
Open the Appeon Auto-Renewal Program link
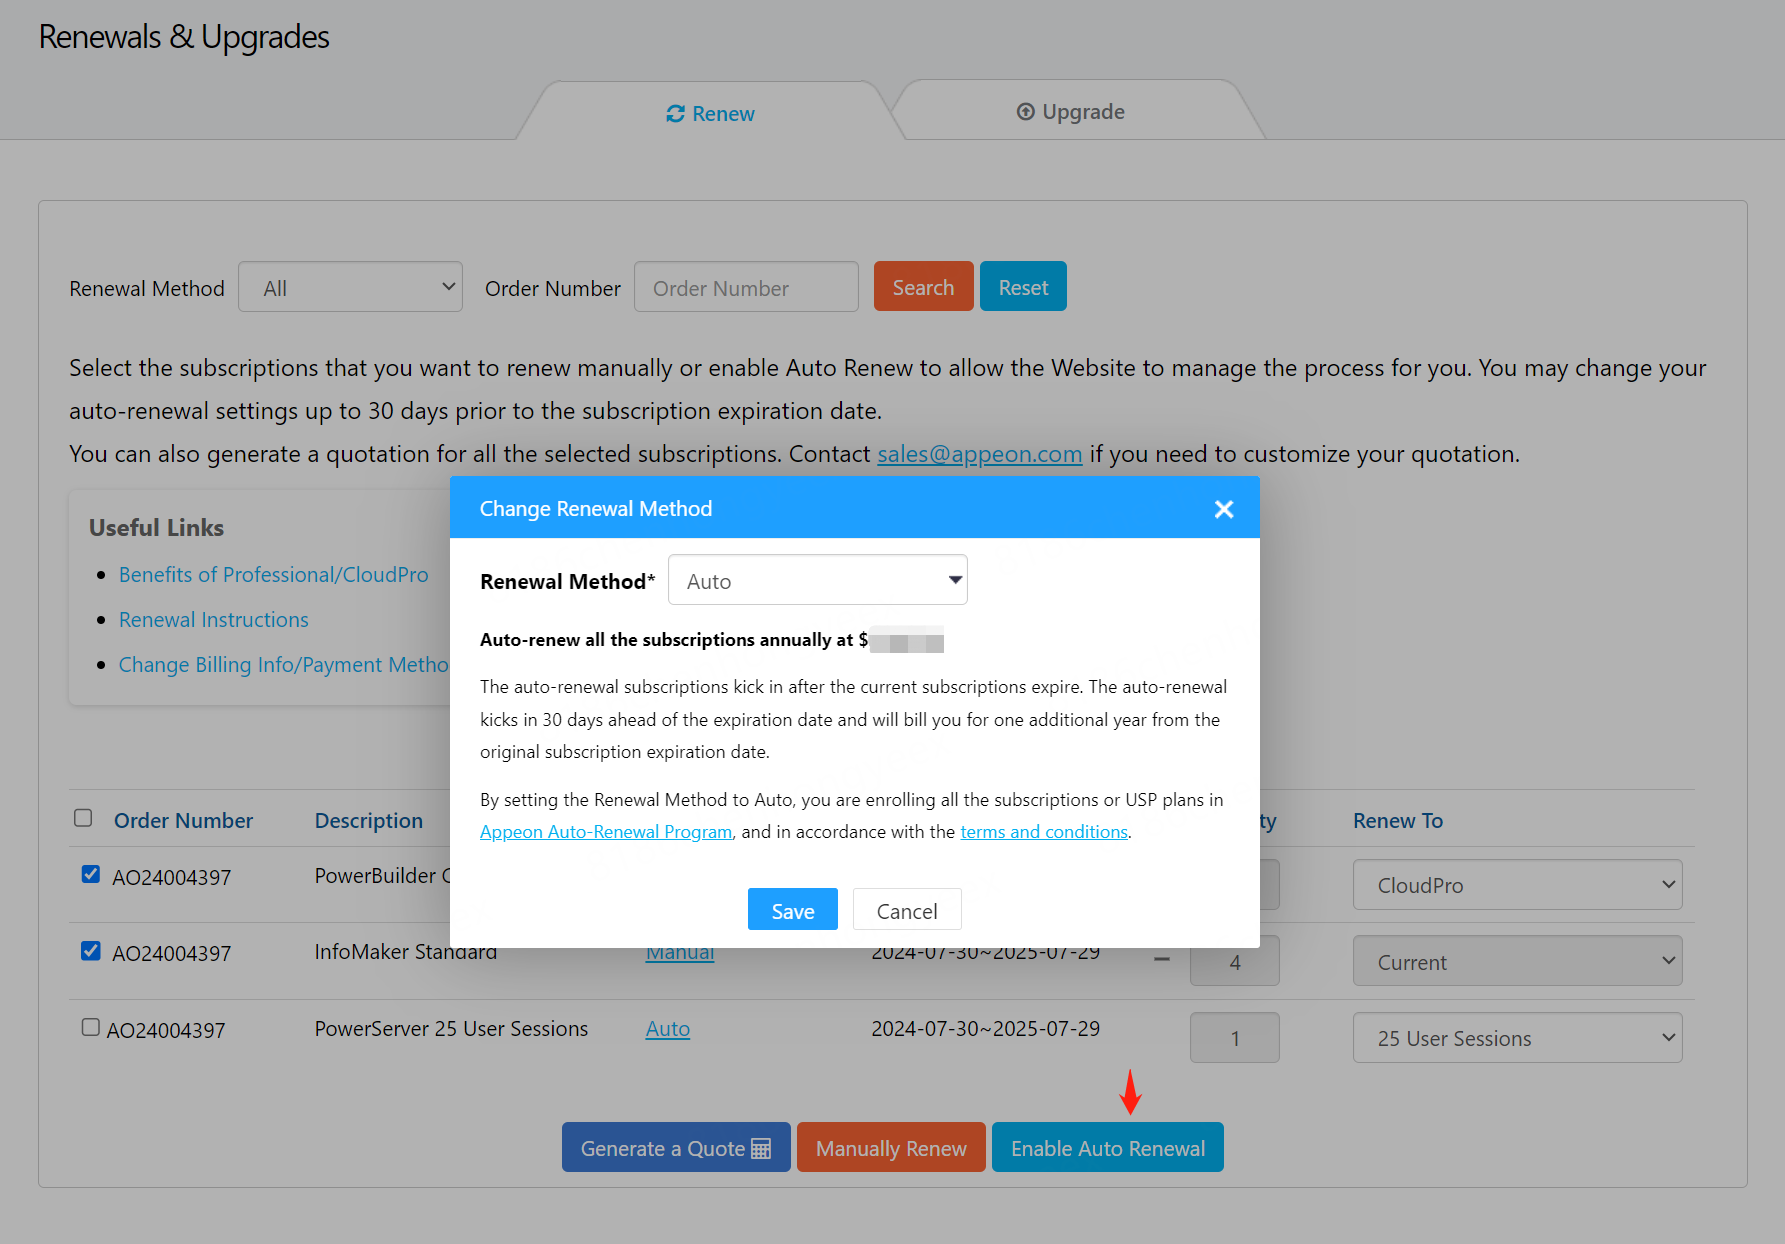606,832
